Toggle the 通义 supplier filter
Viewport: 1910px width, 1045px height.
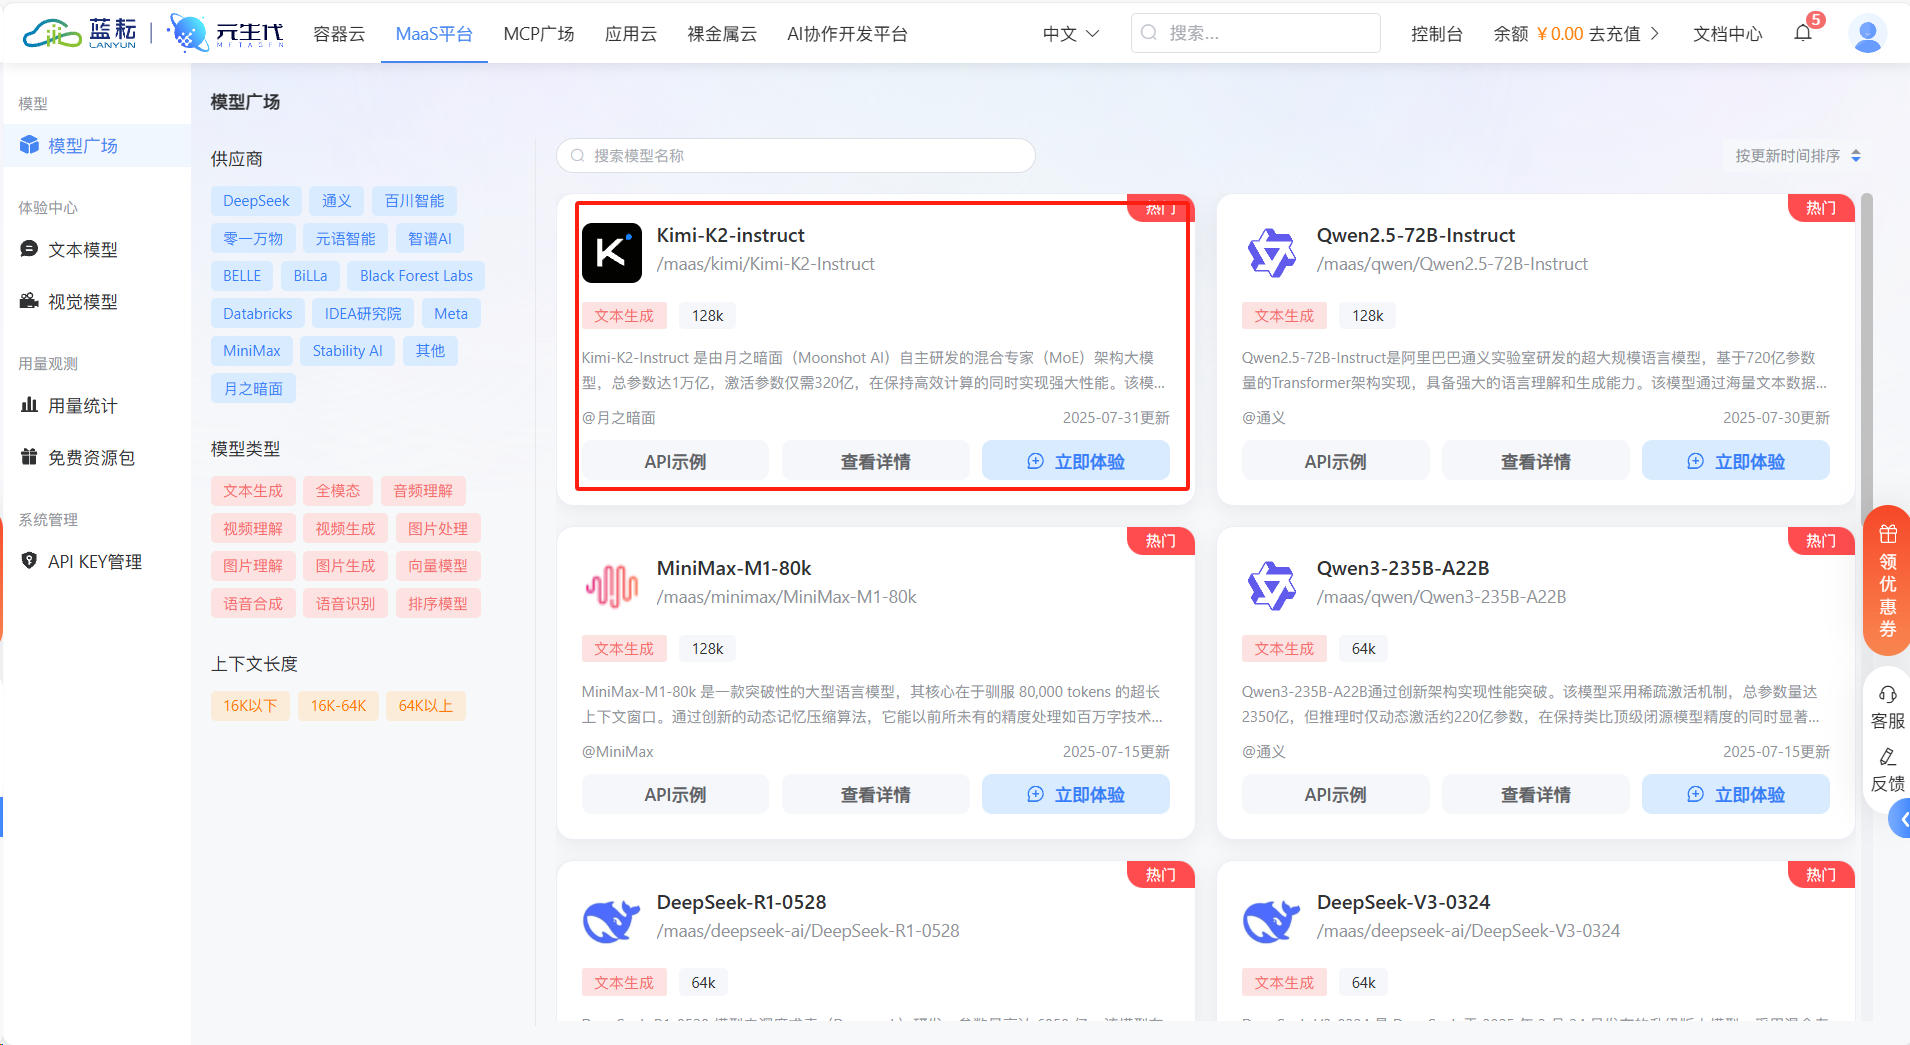[337, 201]
